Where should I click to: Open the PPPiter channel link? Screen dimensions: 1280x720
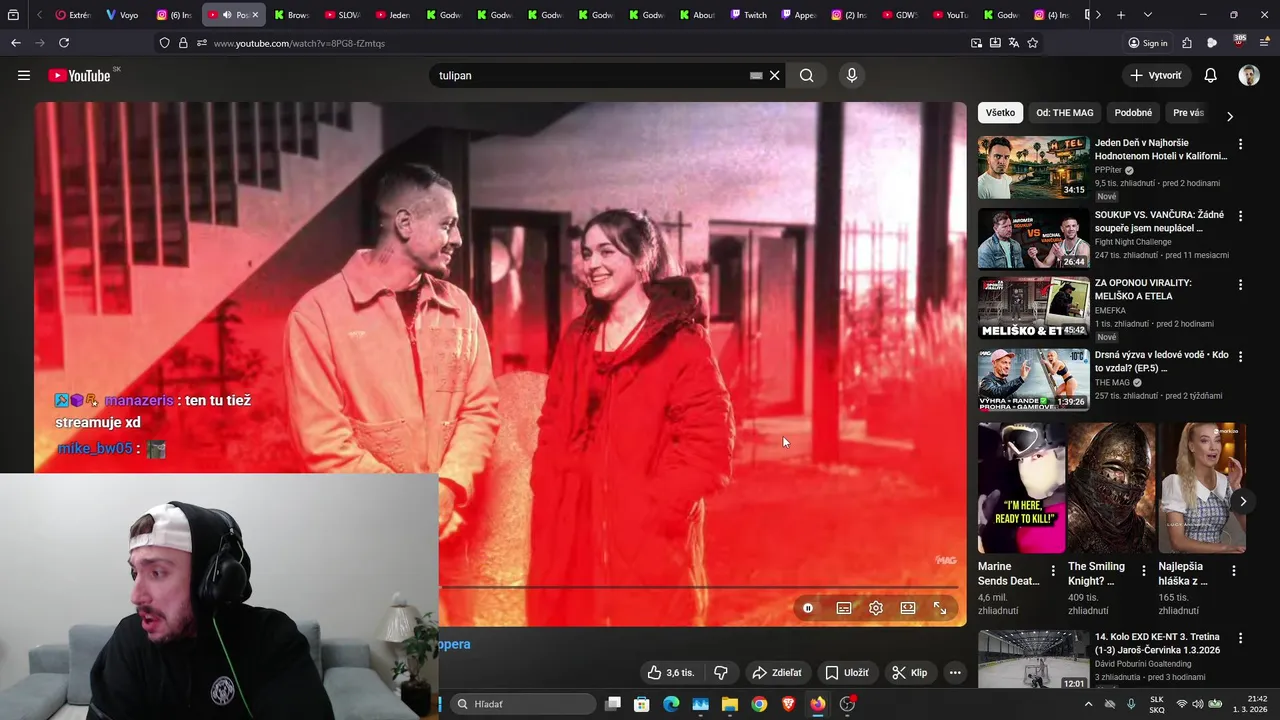tap(1109, 170)
